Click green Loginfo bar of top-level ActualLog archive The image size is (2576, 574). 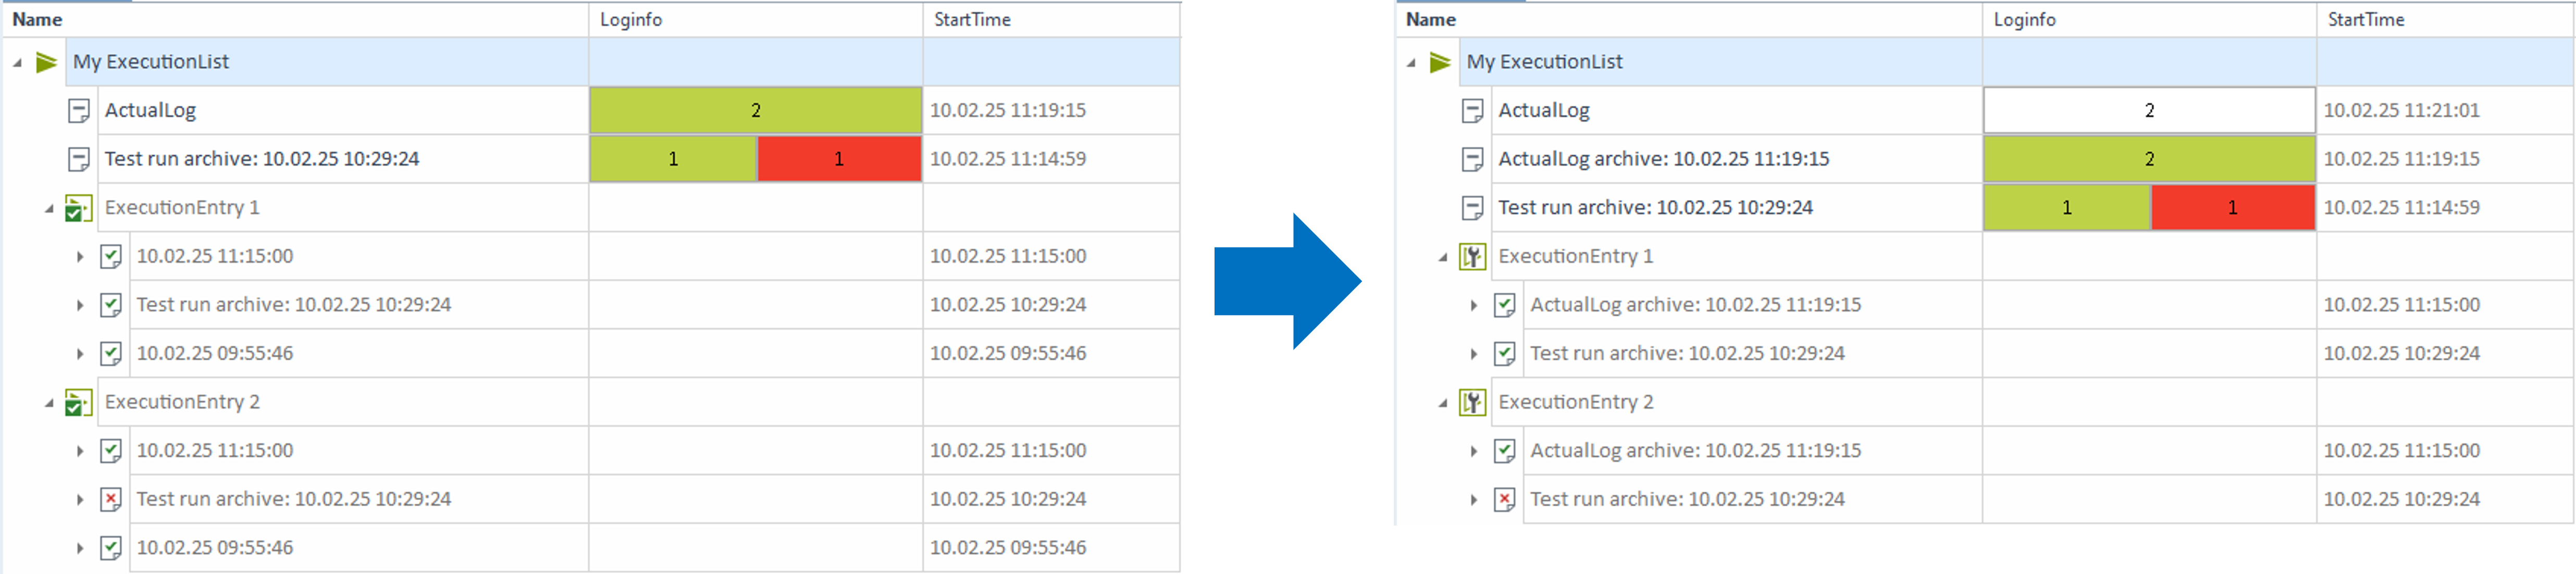2148,159
